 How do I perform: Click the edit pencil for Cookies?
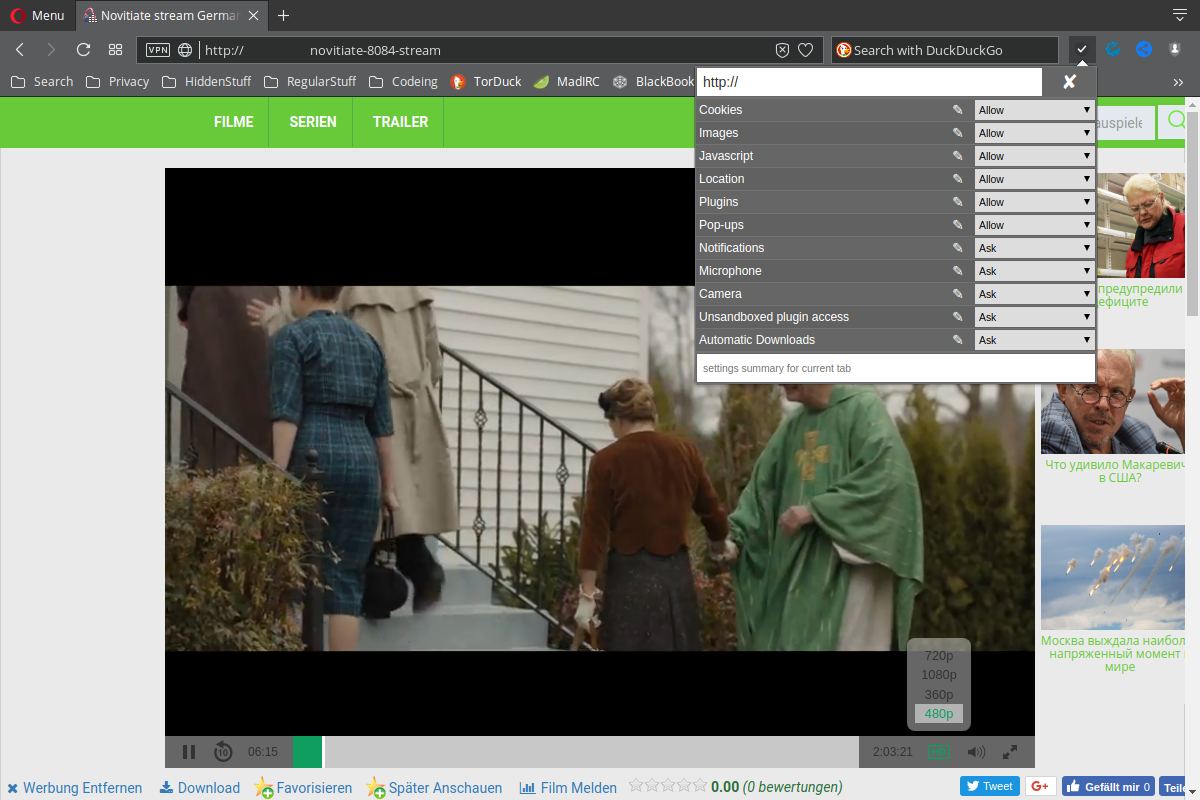[958, 110]
